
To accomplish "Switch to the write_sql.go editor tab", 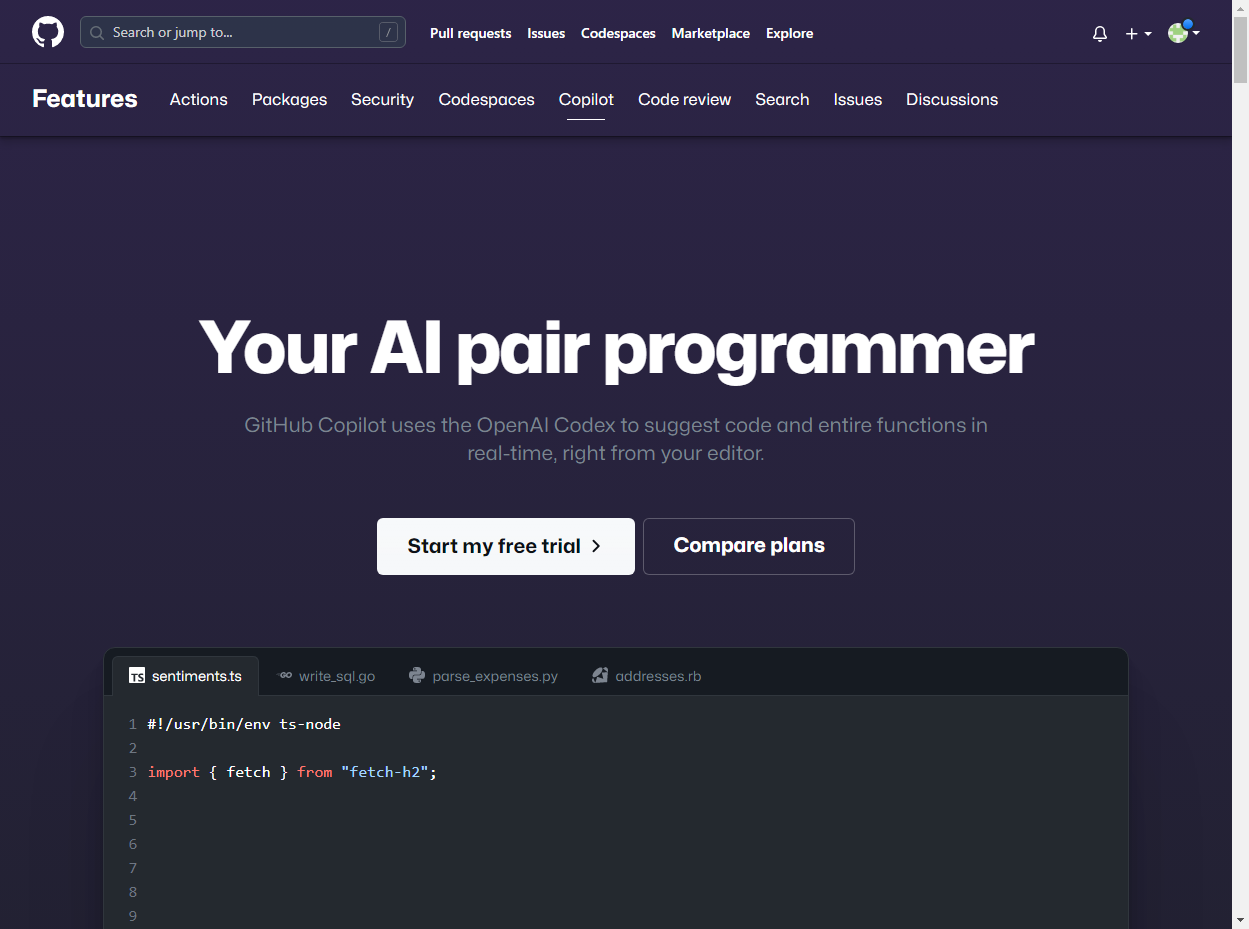I will point(335,676).
